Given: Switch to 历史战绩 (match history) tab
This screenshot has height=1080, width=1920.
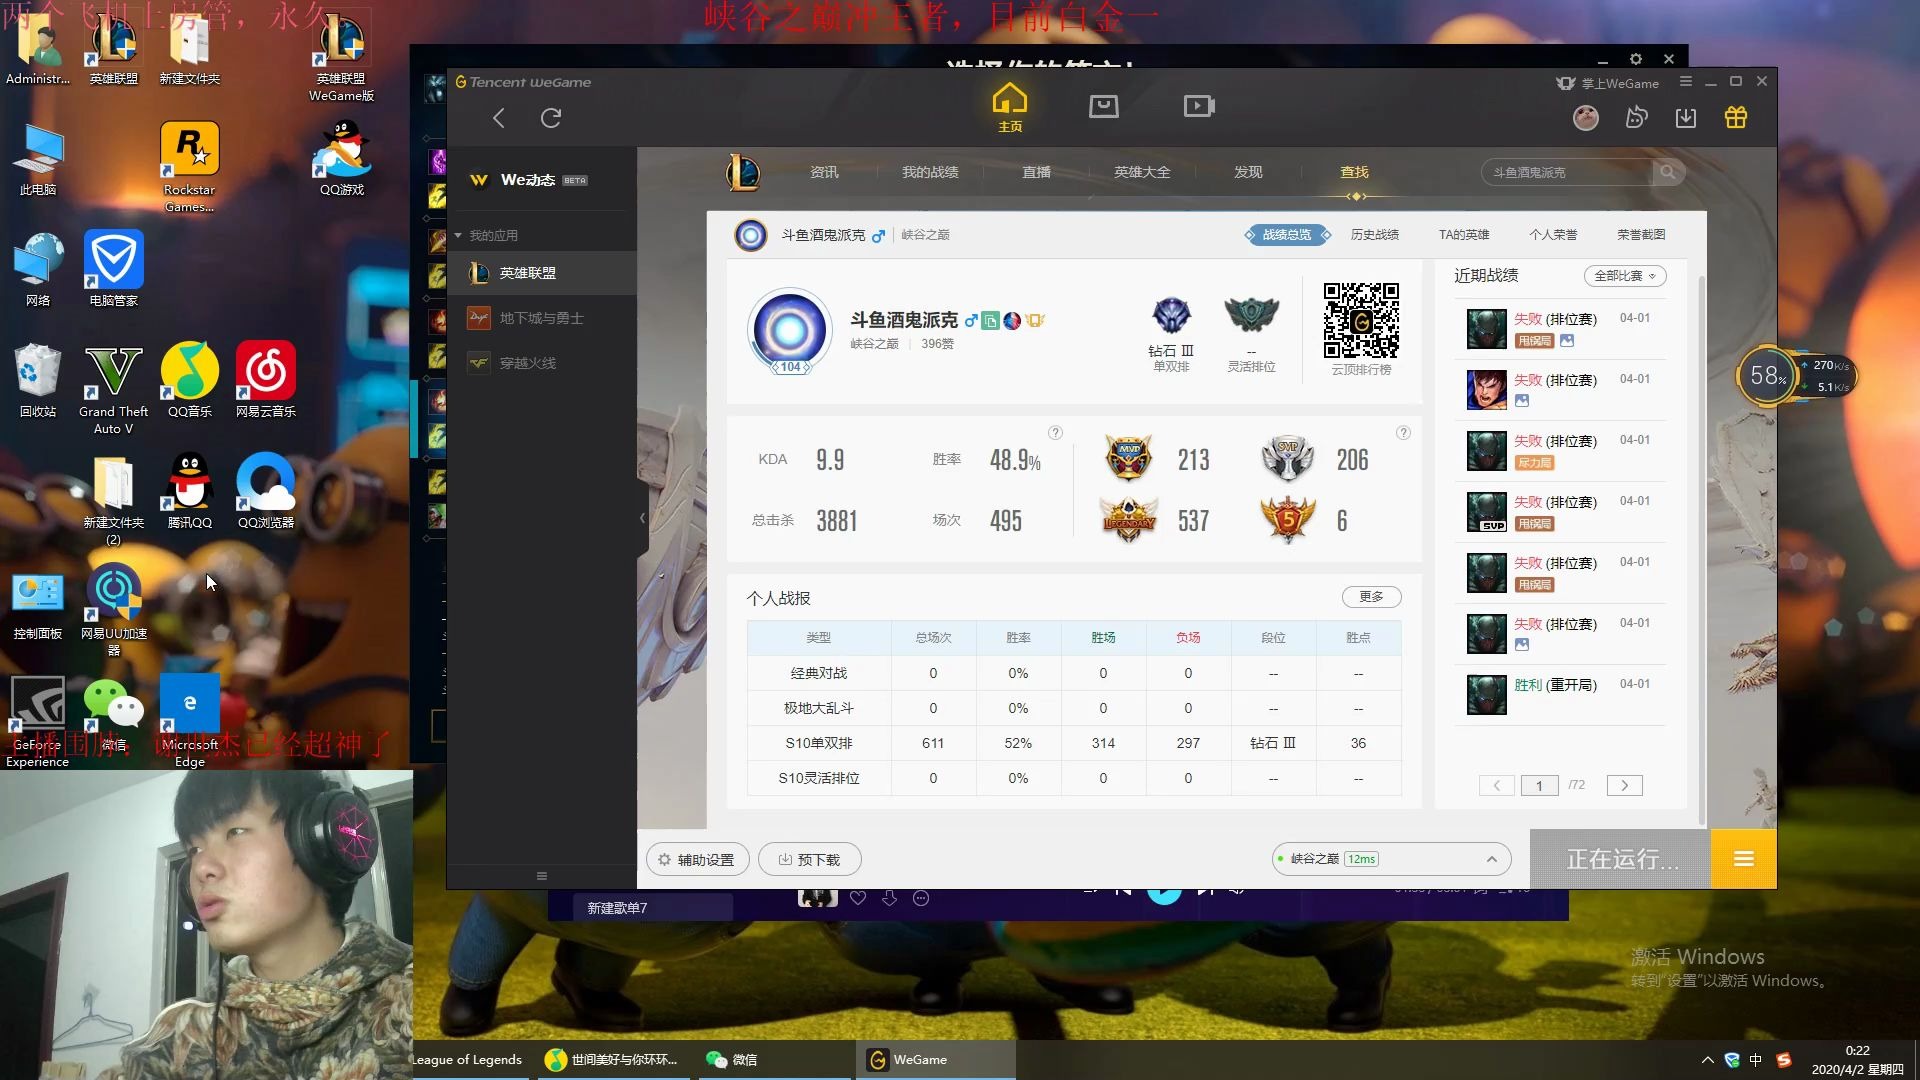Looking at the screenshot, I should 1375,233.
